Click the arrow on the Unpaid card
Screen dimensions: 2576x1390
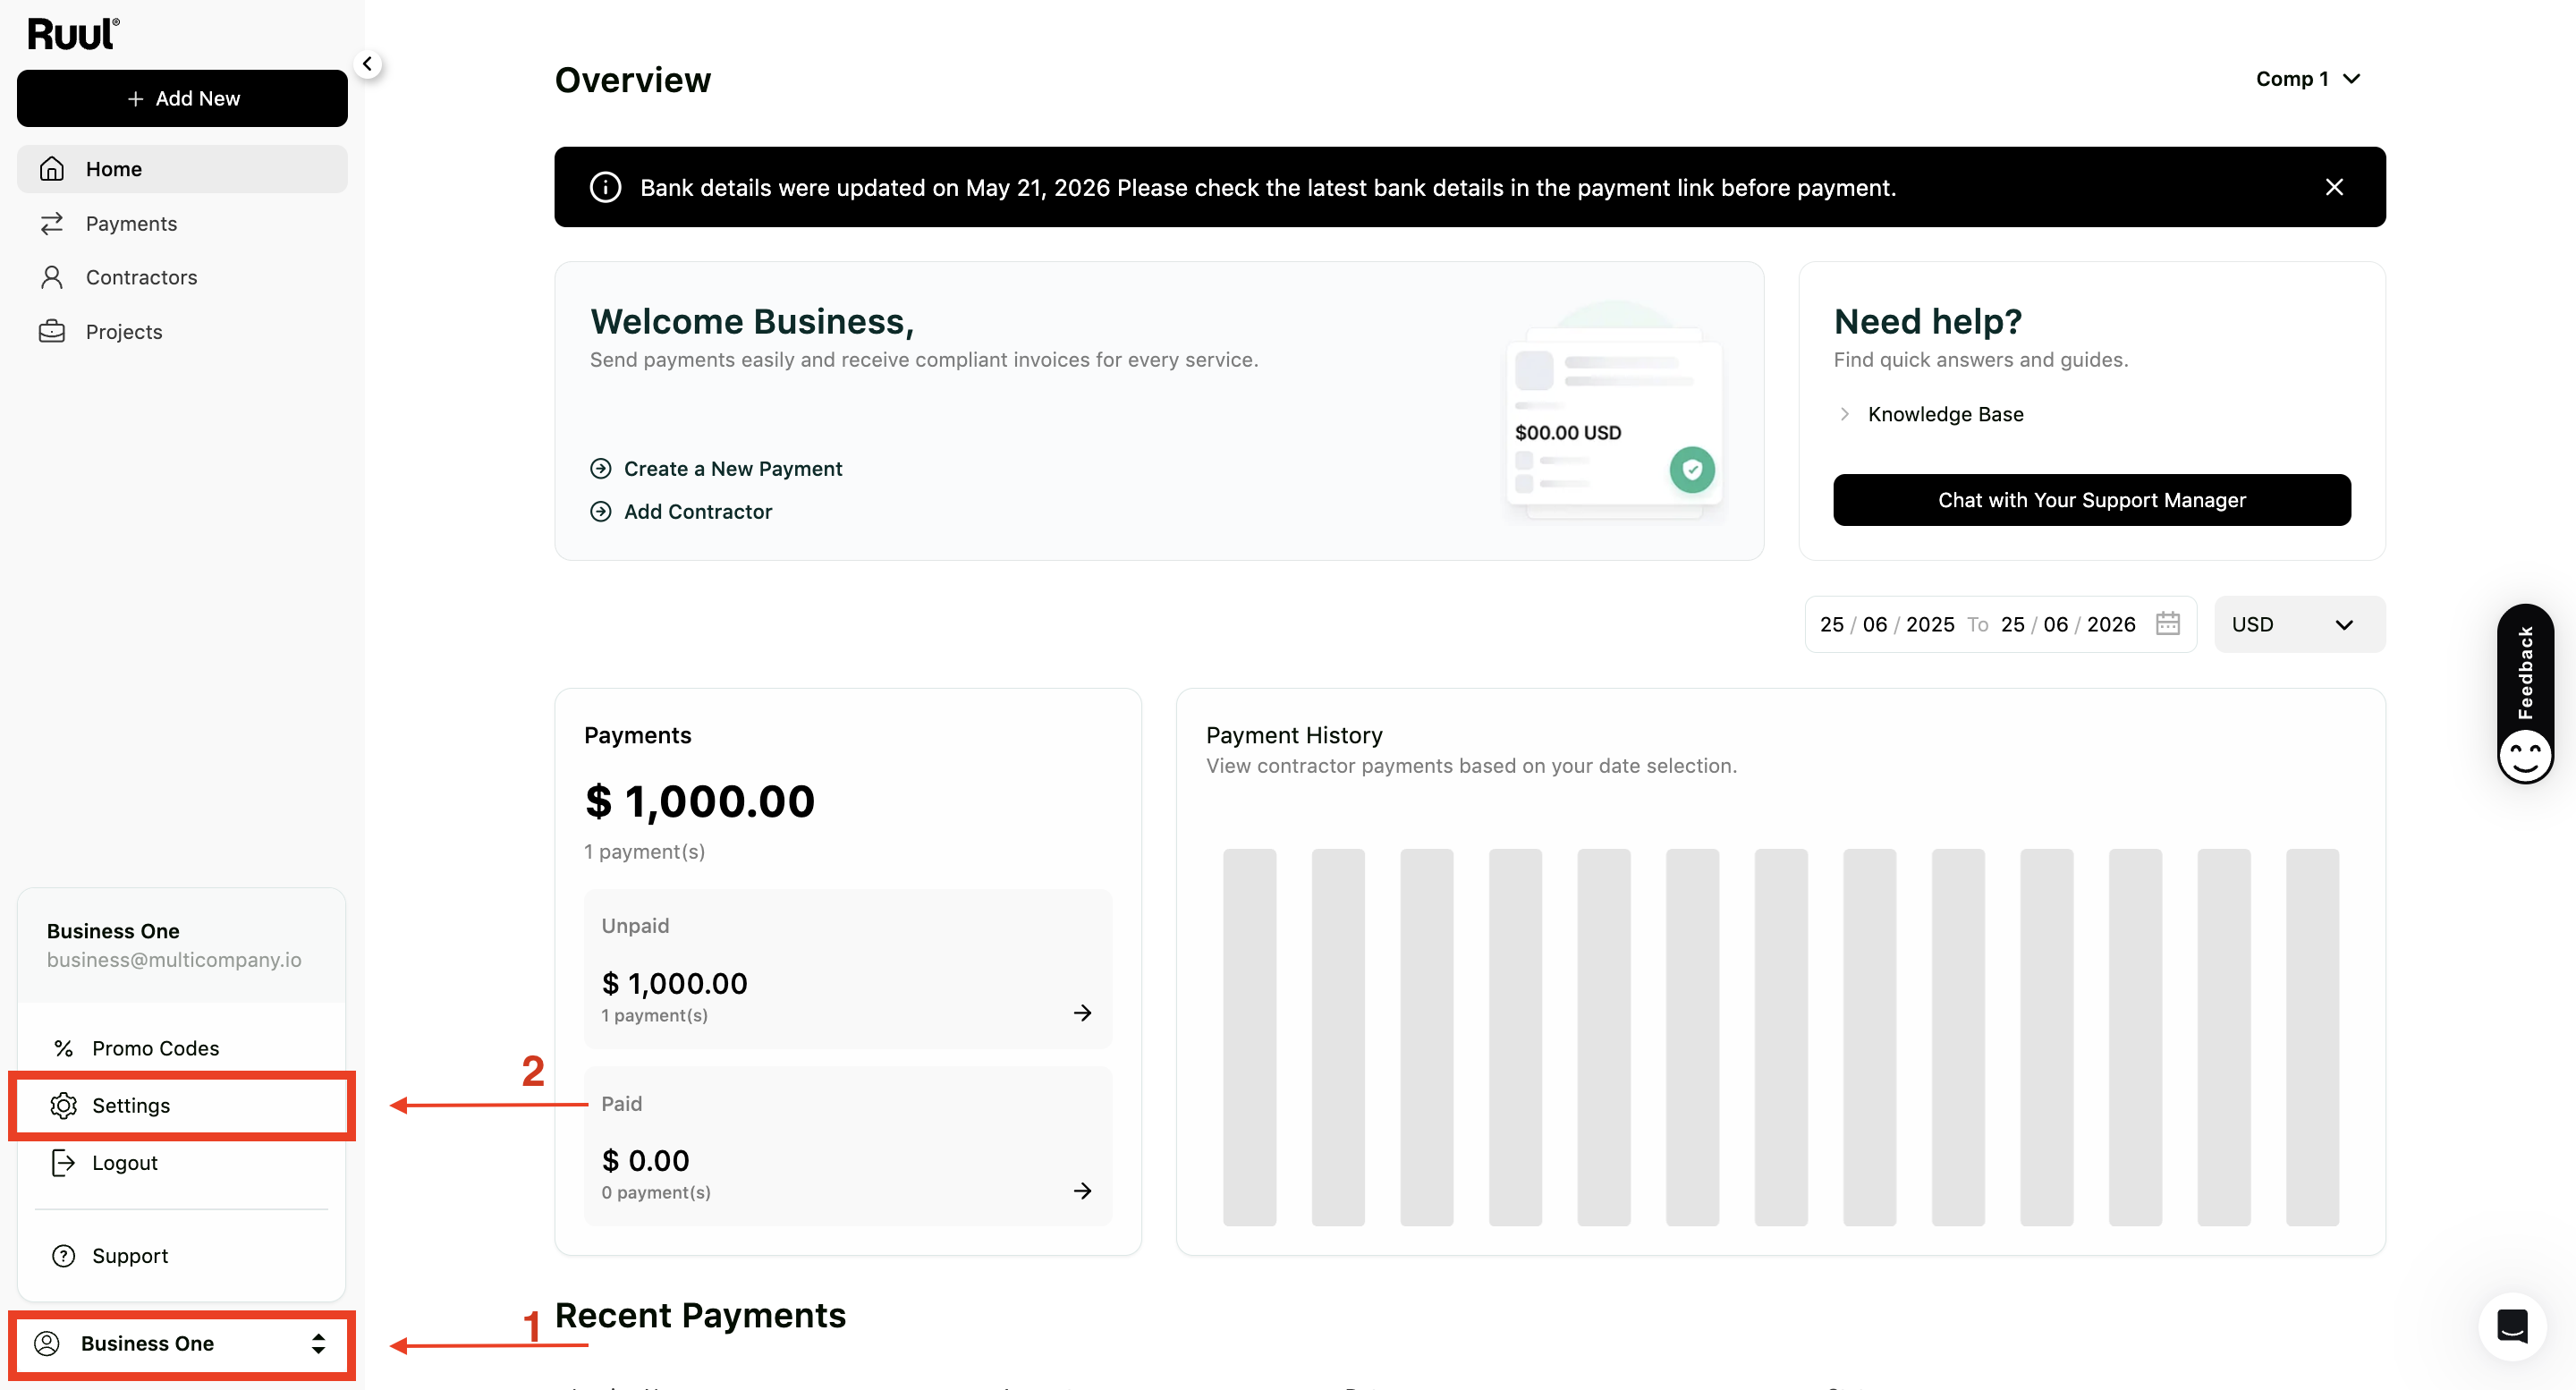1082,1013
